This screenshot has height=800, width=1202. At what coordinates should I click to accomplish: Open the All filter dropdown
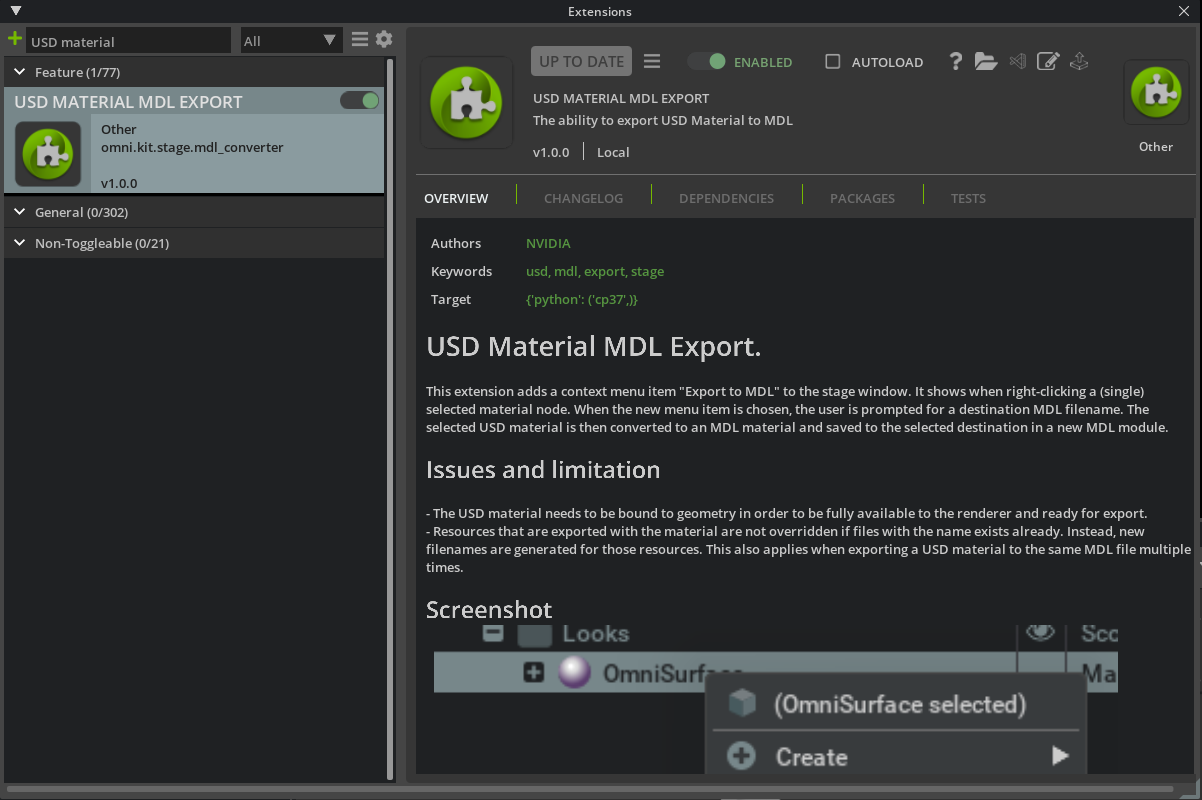290,41
